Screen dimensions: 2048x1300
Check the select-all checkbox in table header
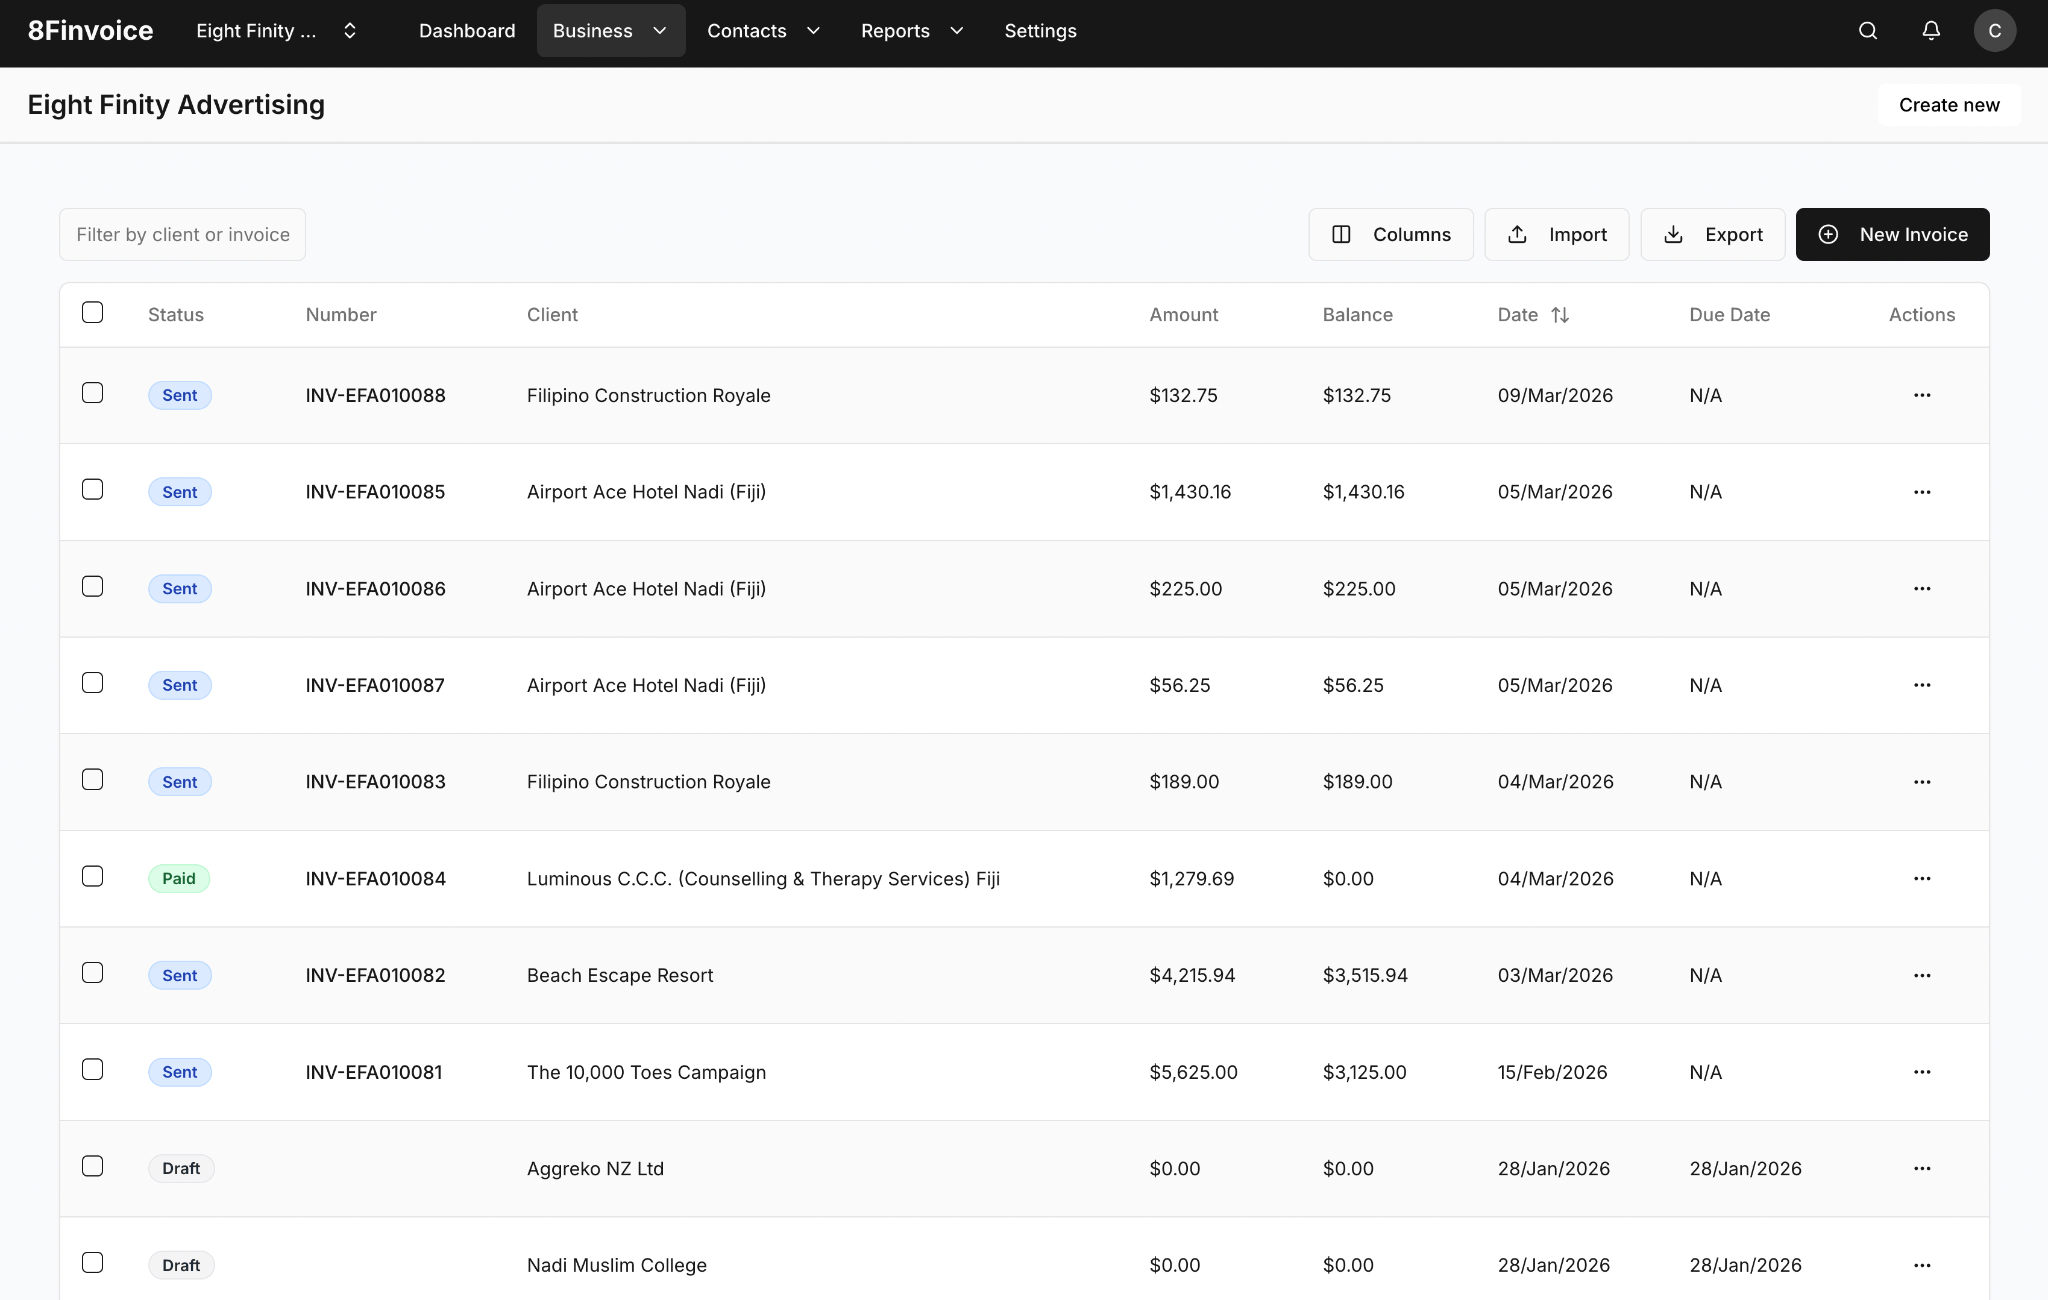coord(92,312)
